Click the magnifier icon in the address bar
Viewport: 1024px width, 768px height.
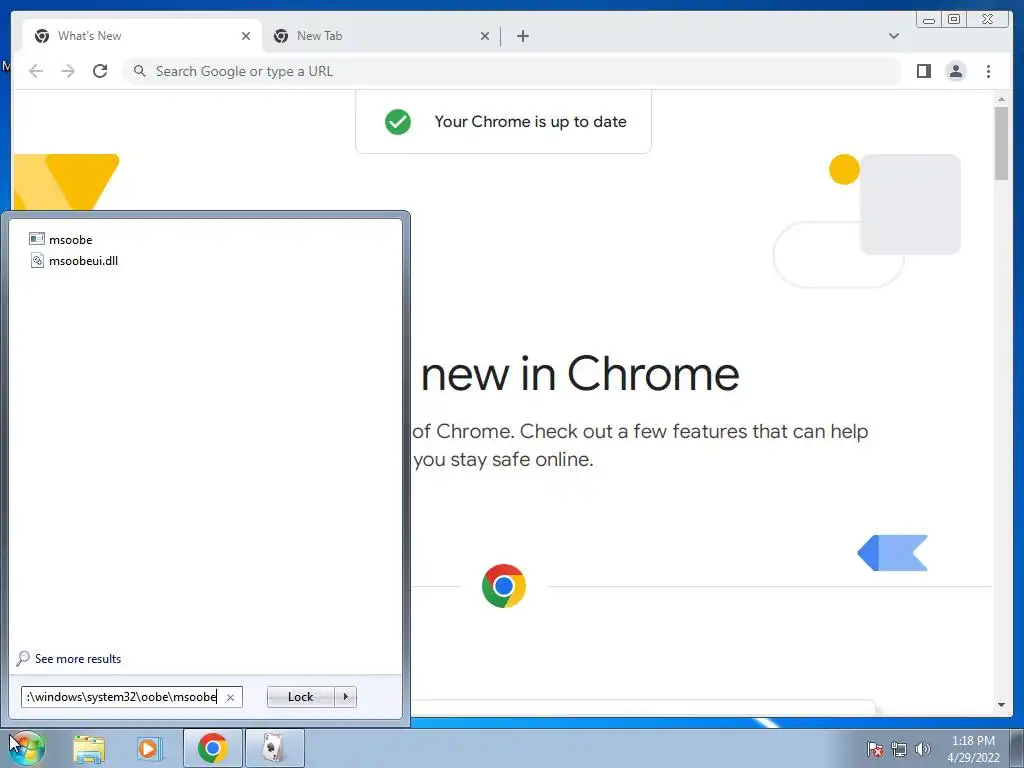(139, 71)
